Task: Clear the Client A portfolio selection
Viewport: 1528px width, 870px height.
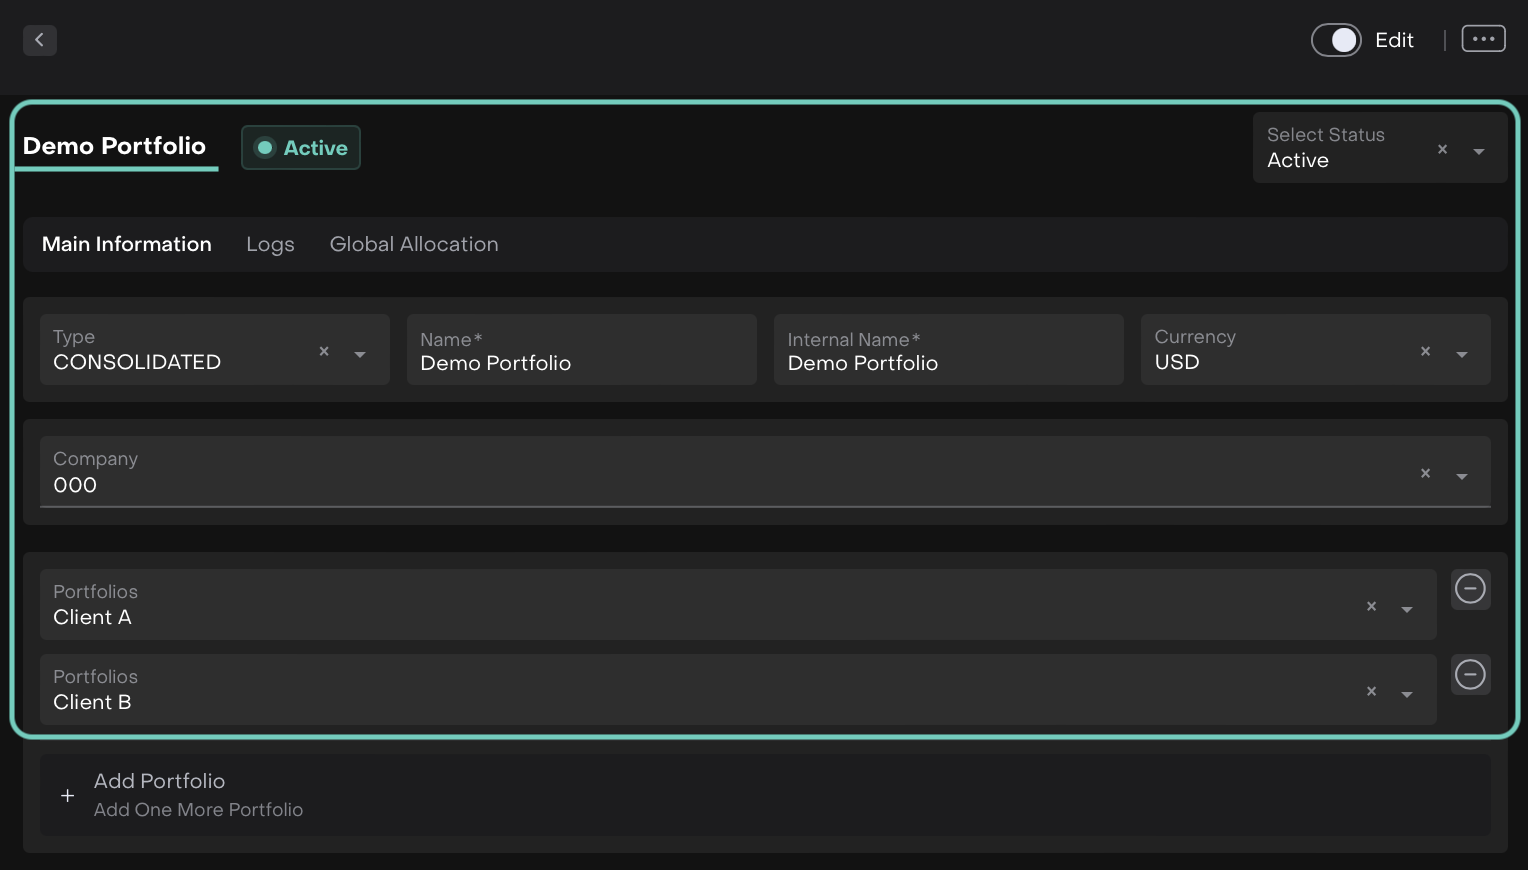Action: tap(1371, 606)
